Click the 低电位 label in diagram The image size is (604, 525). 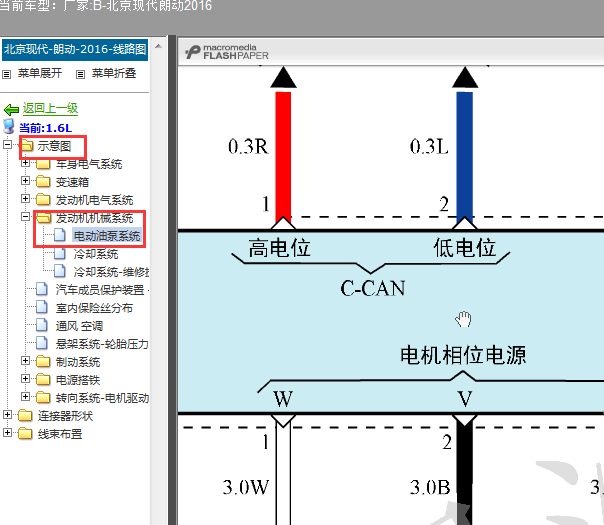pyautogui.click(x=465, y=248)
